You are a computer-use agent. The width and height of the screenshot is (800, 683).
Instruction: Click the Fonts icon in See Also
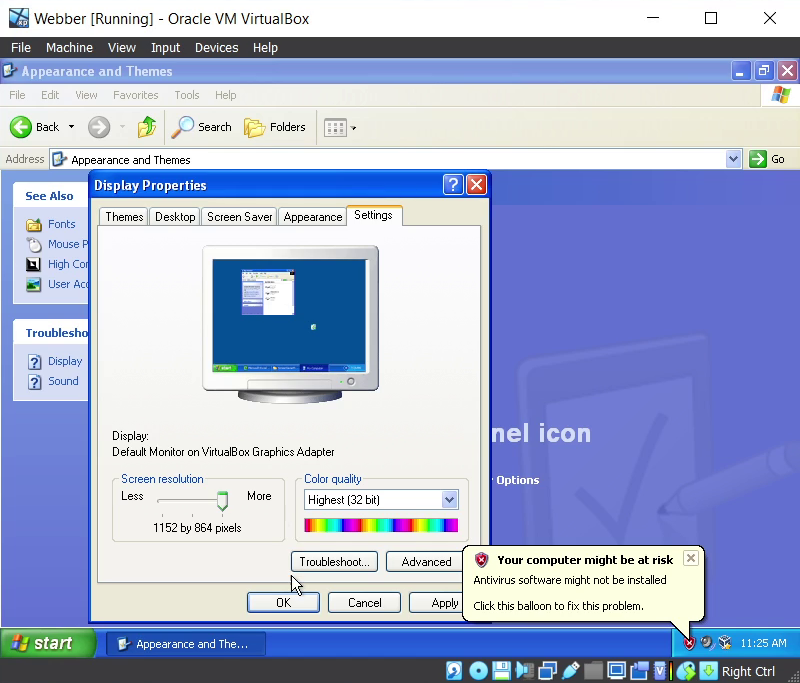click(x=34, y=224)
